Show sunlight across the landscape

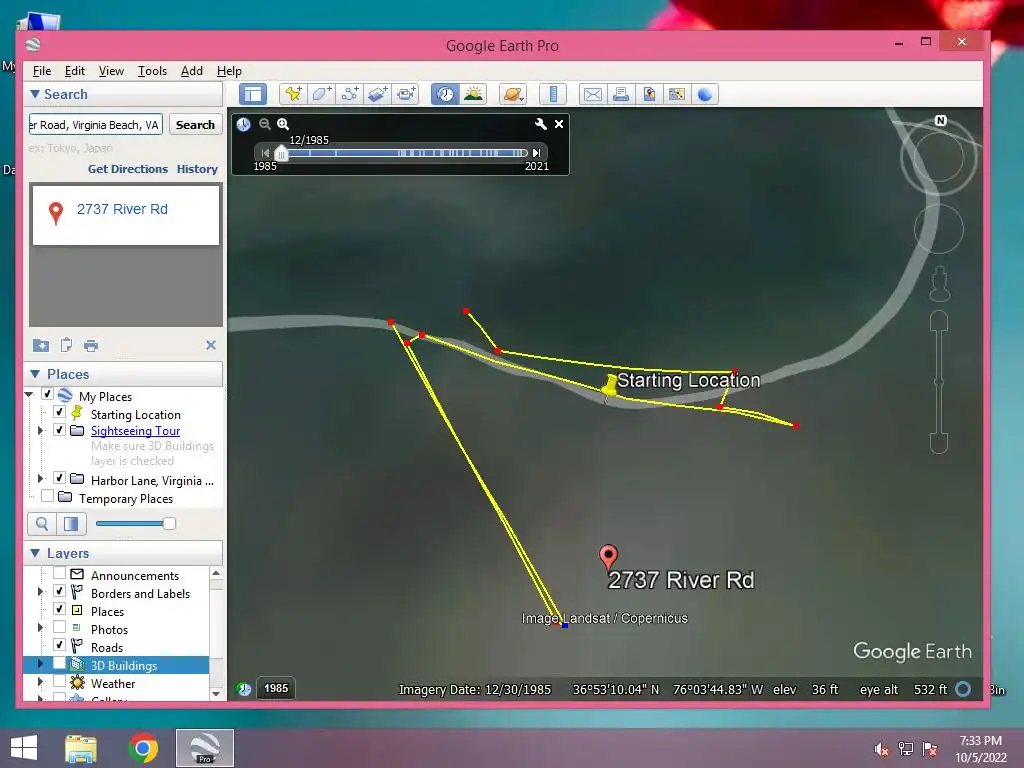(473, 94)
